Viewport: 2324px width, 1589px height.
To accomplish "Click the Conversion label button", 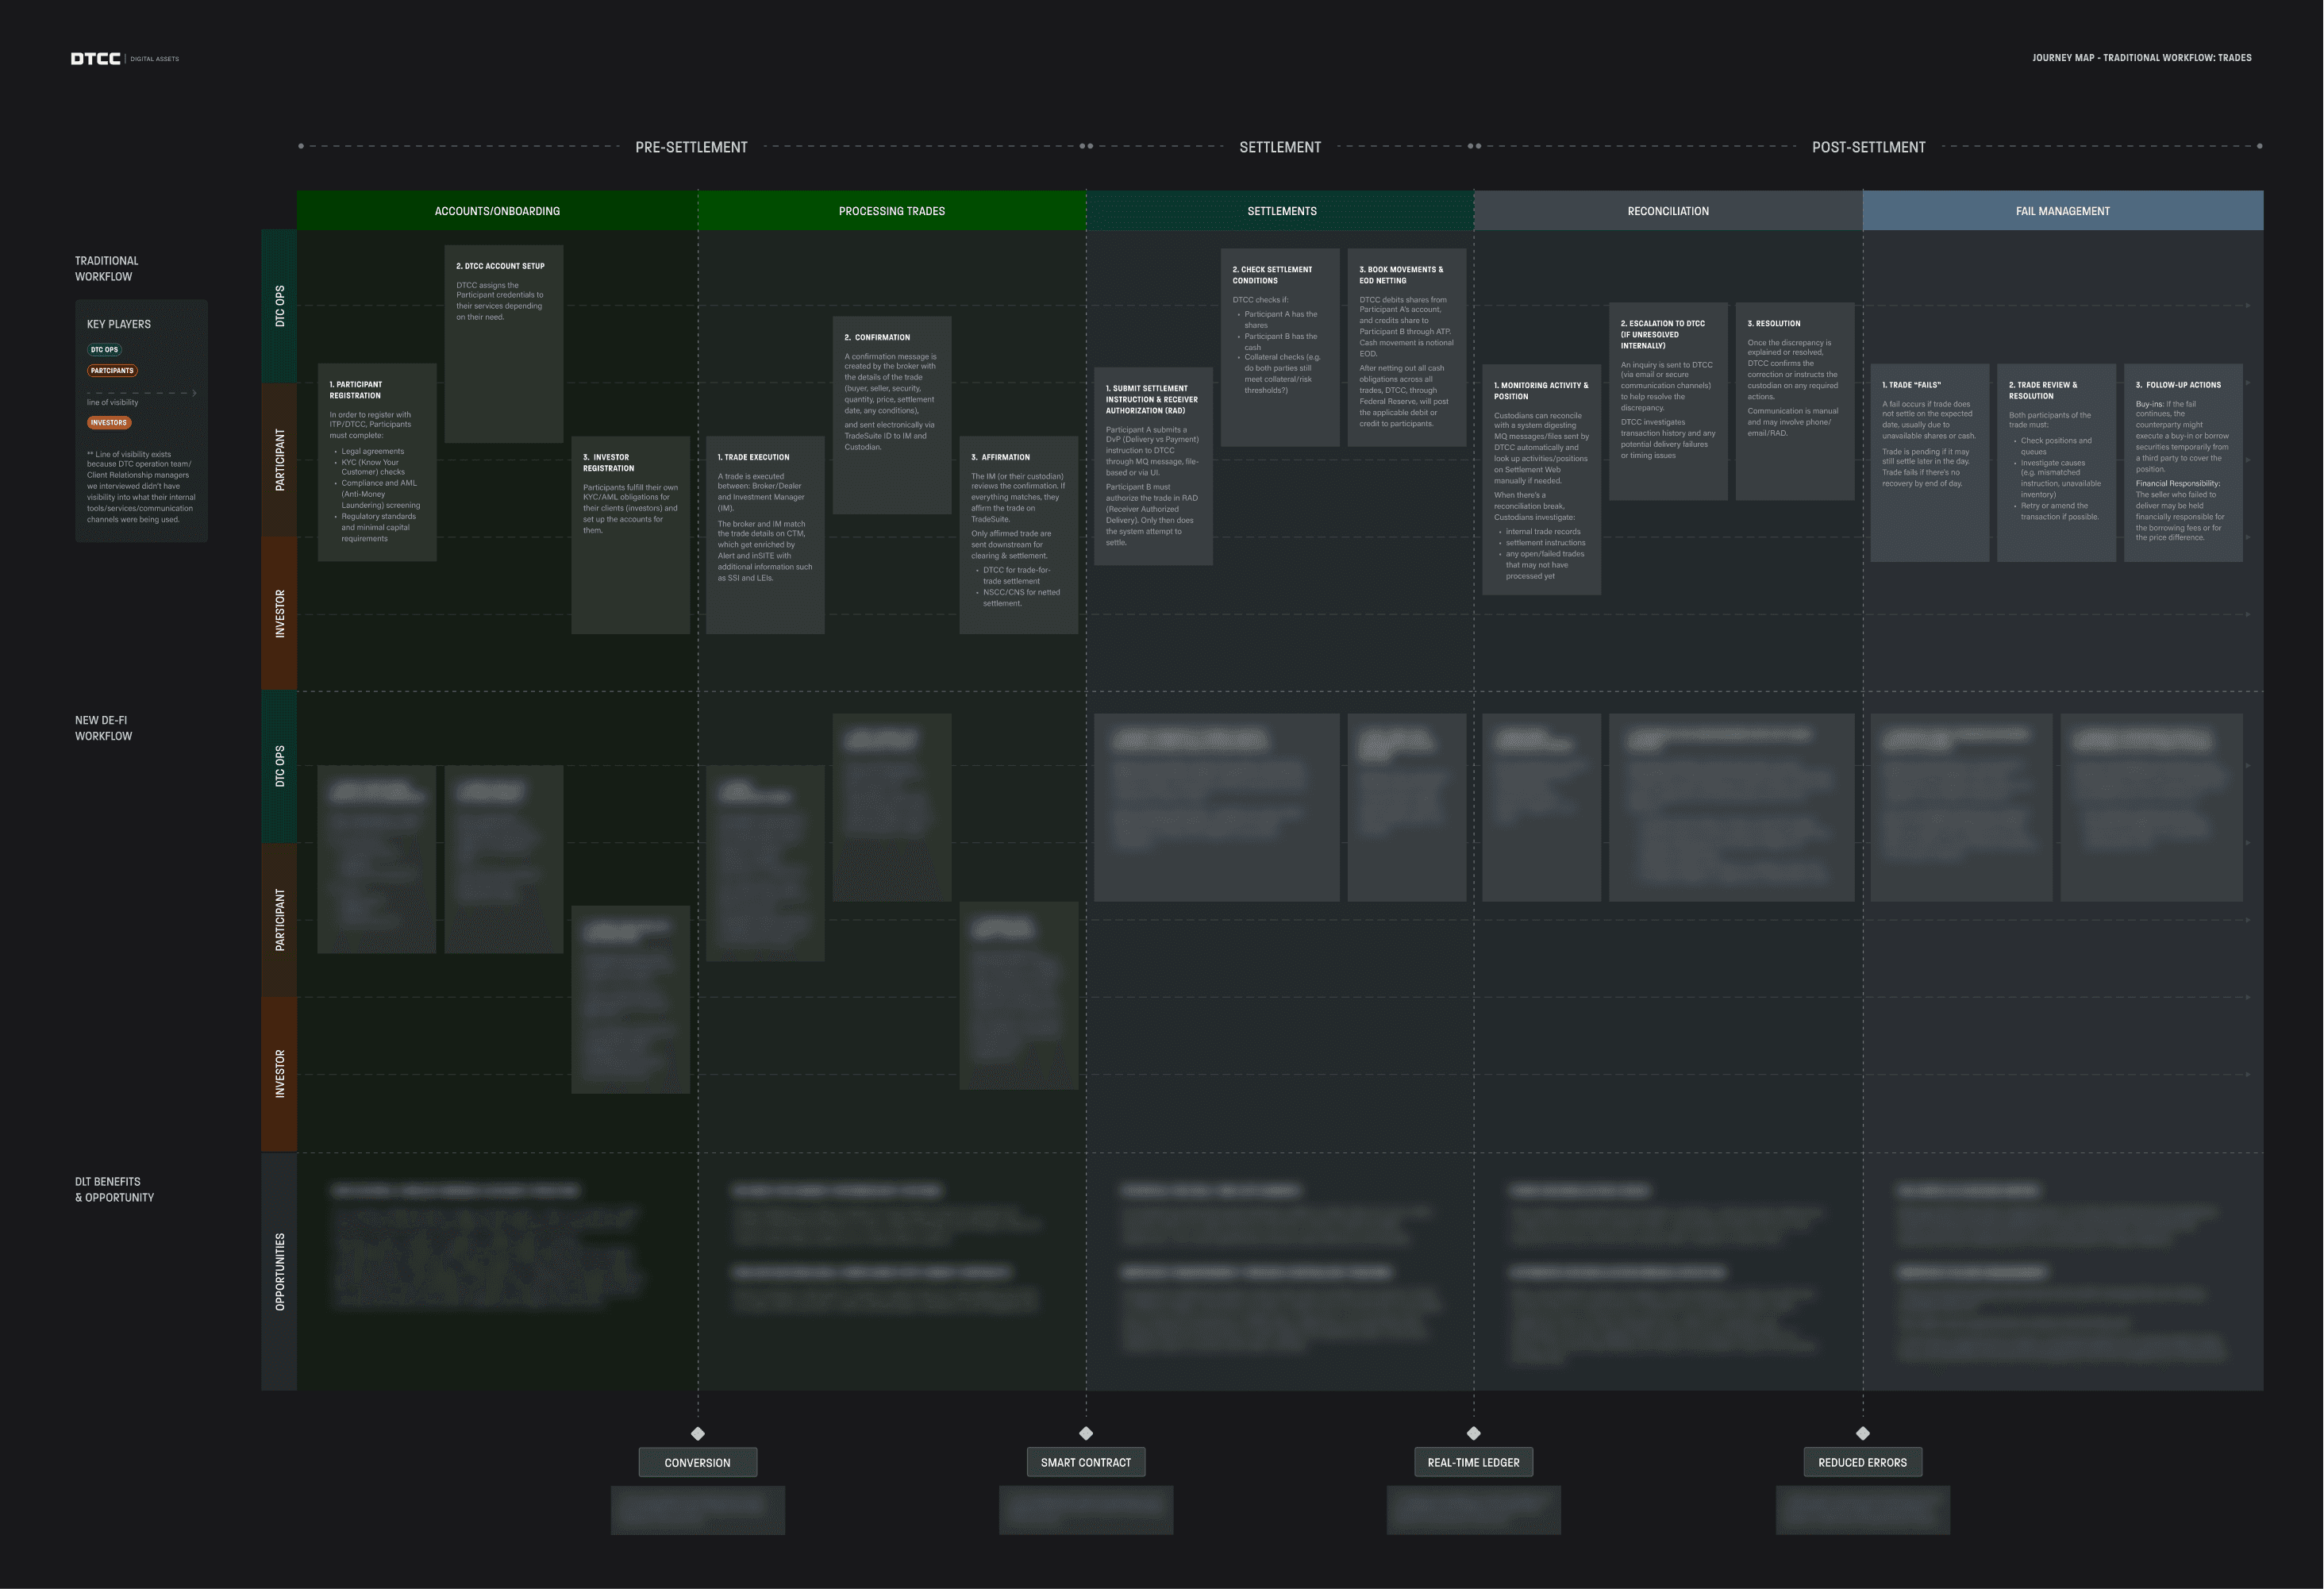I will (698, 1462).
